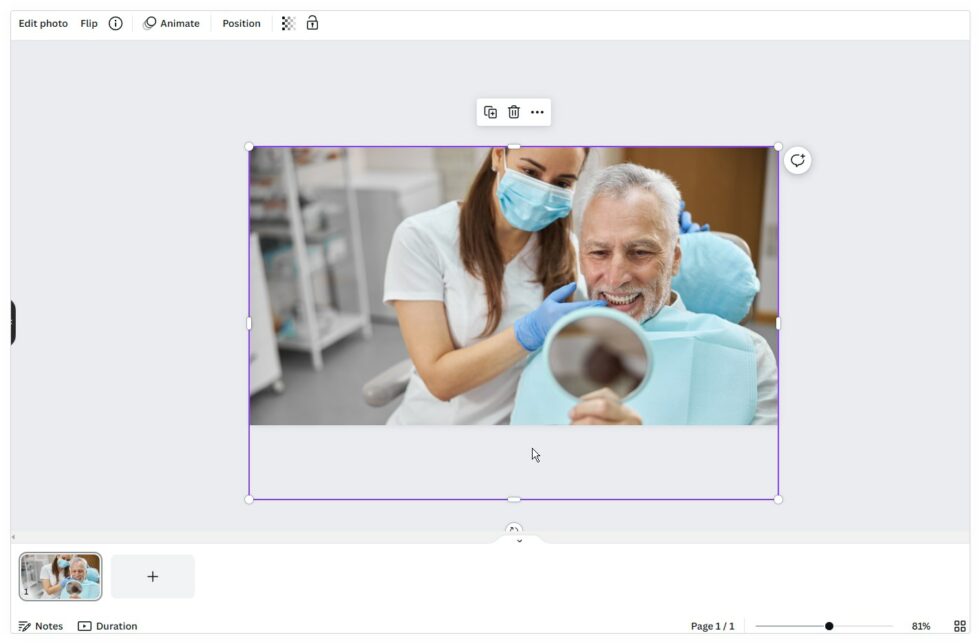Add a new page with the plus button
This screenshot has height=644, width=980.
[x=152, y=576]
